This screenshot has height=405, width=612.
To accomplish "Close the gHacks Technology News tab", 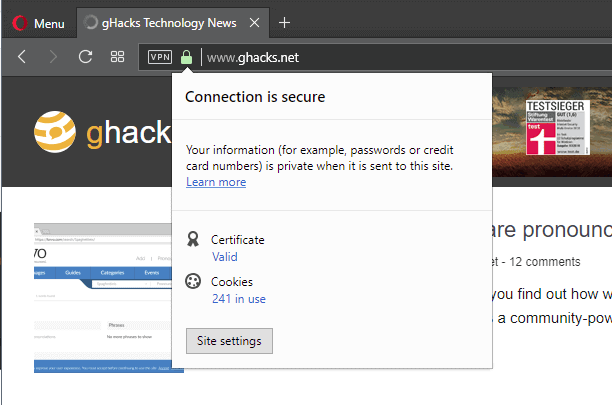I will [x=254, y=23].
